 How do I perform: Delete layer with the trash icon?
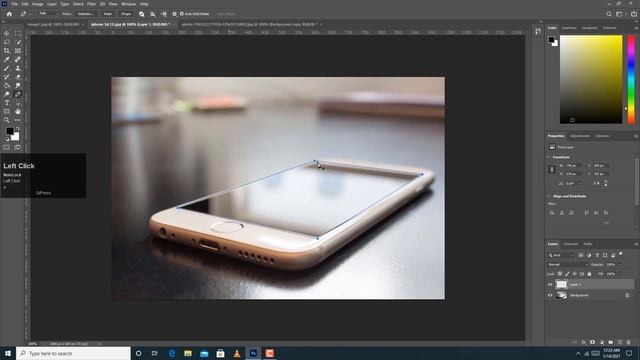(629, 342)
